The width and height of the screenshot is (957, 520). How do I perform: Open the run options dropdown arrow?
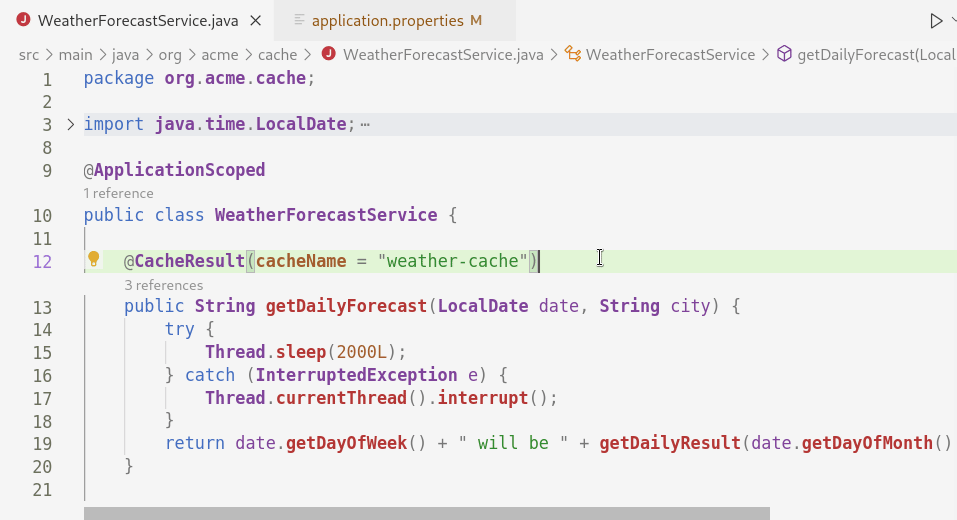pos(953,20)
